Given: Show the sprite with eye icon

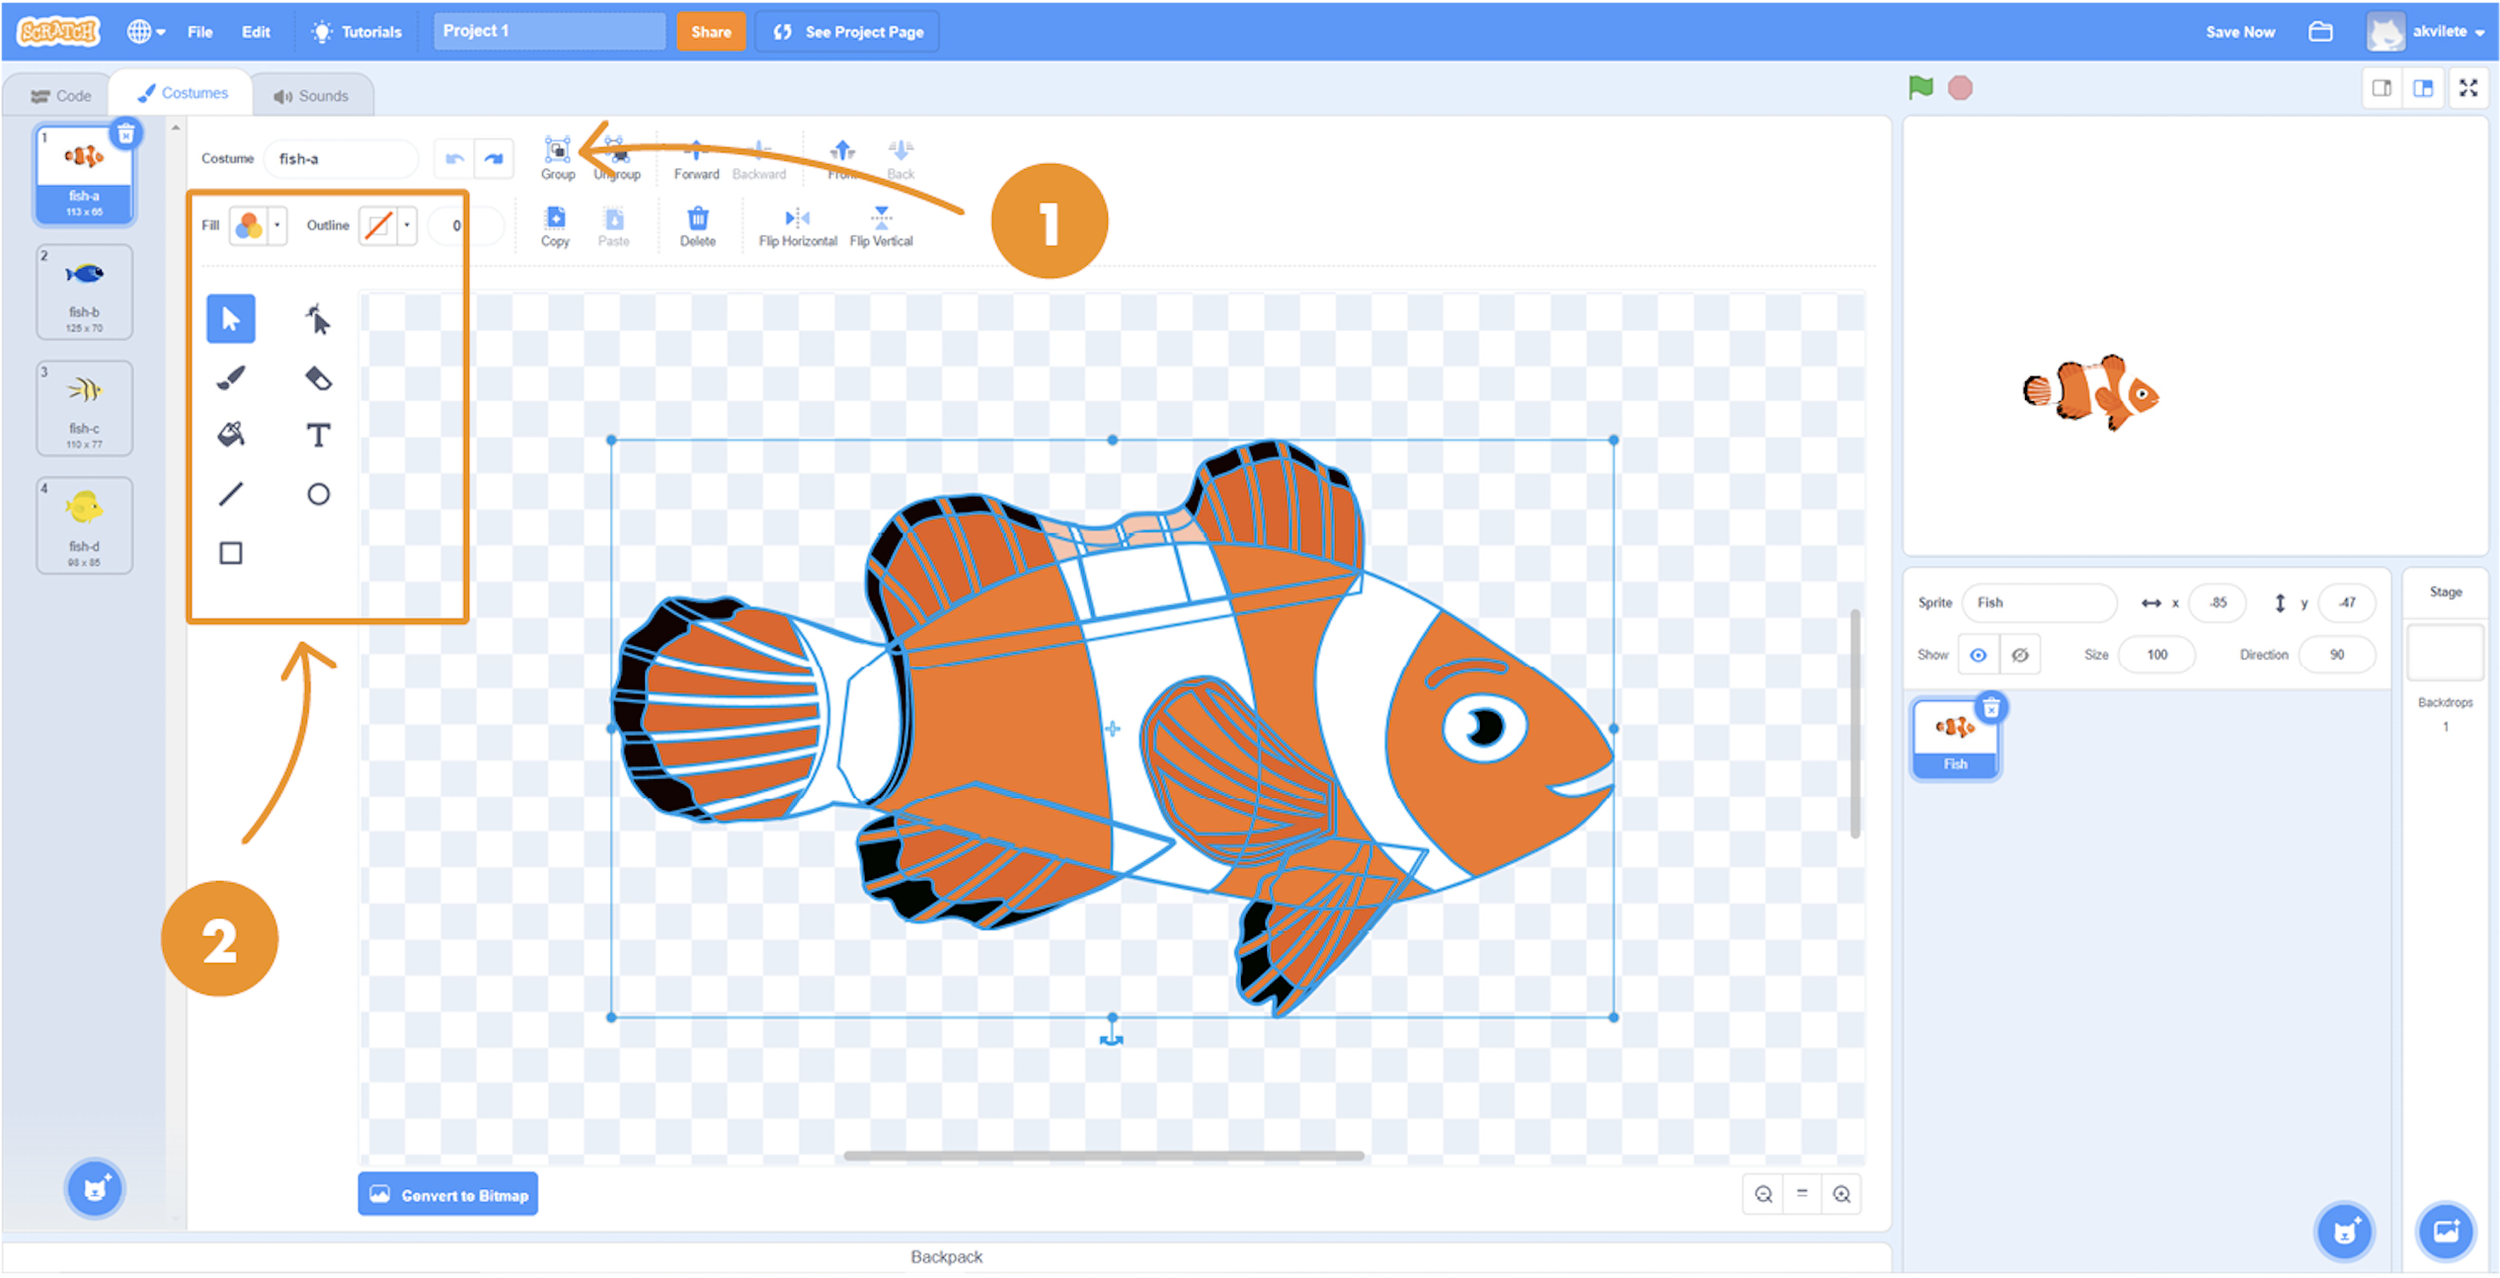Looking at the screenshot, I should click(1978, 655).
